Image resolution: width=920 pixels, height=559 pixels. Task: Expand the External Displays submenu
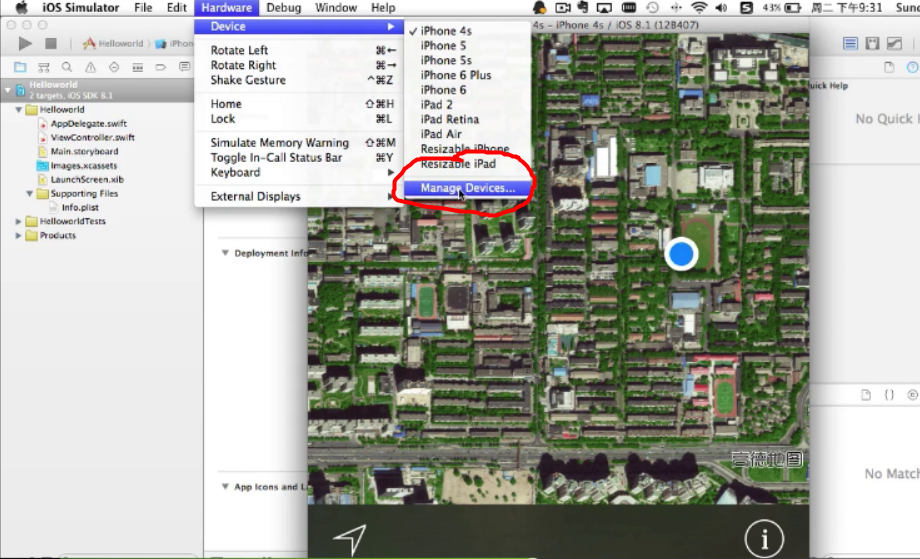point(299,196)
